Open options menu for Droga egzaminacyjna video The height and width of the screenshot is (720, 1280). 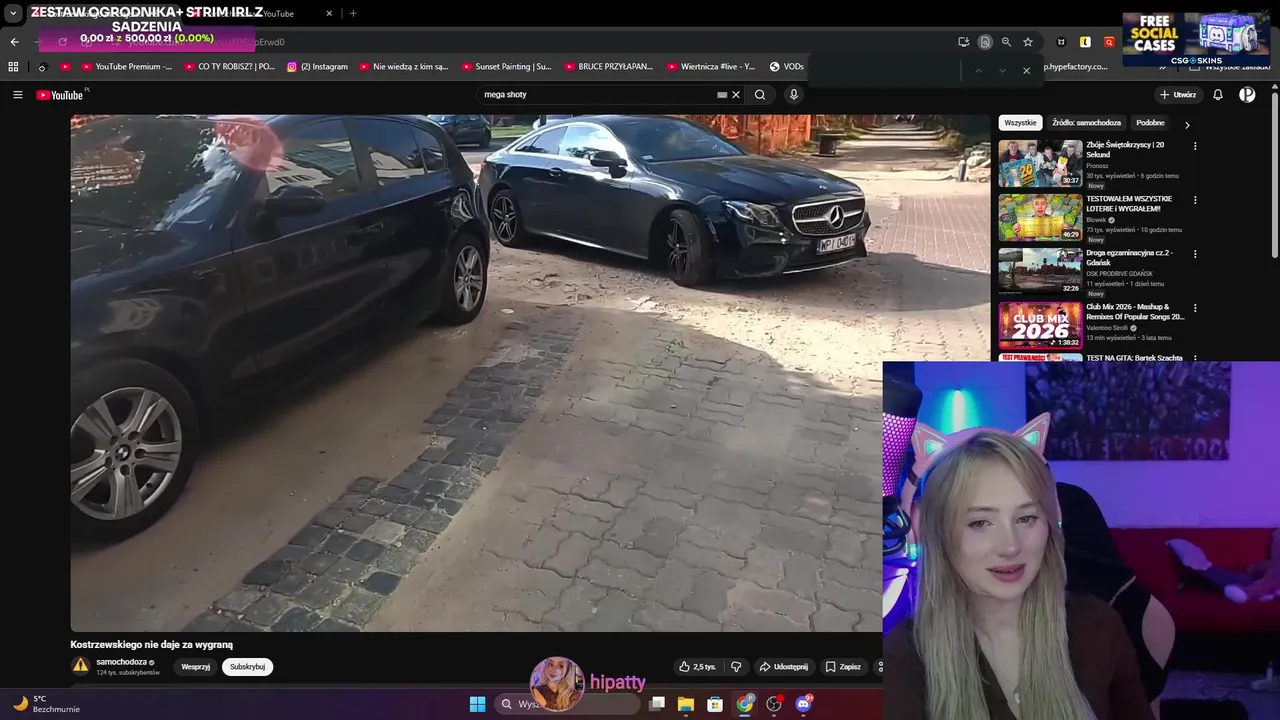click(x=1194, y=254)
